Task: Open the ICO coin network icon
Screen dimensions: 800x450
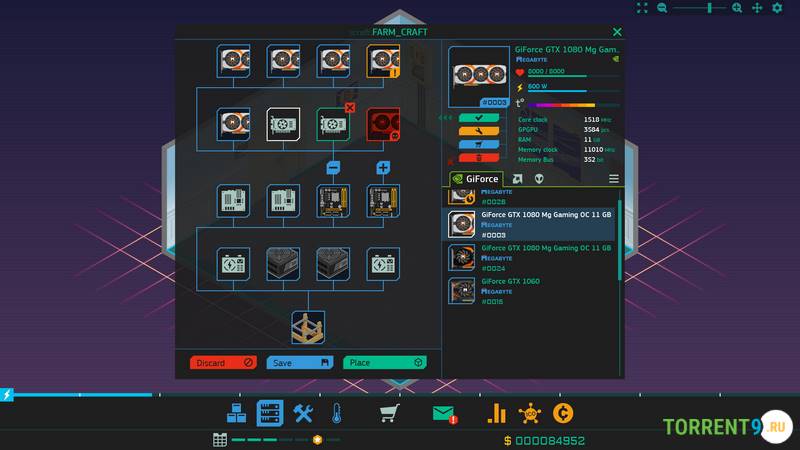Action: 531,413
